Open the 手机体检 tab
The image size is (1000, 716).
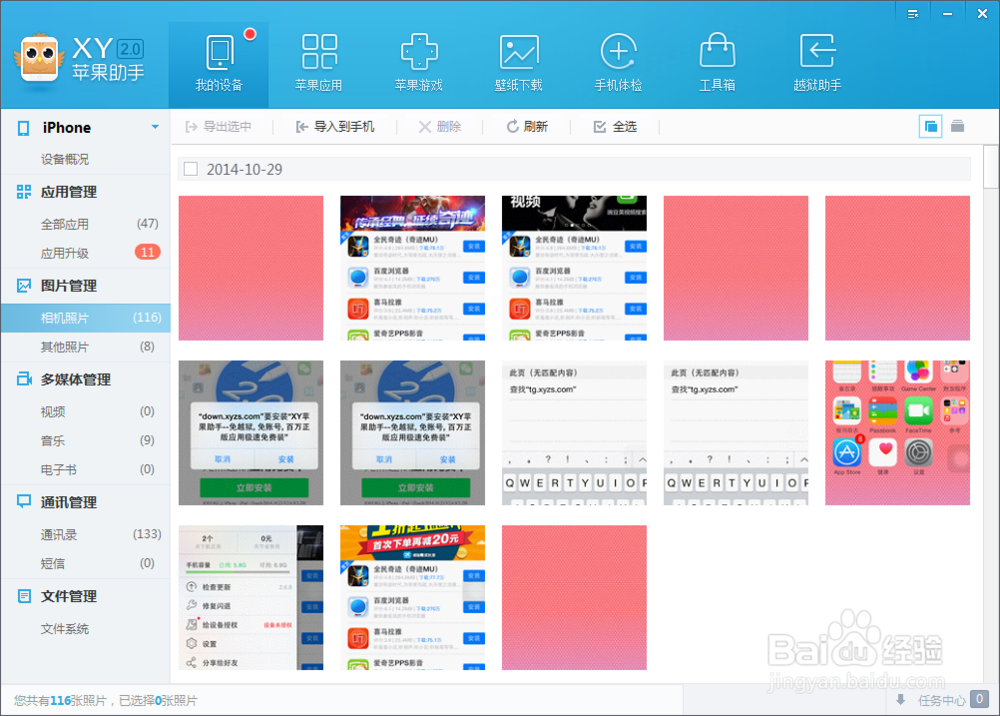[x=618, y=64]
